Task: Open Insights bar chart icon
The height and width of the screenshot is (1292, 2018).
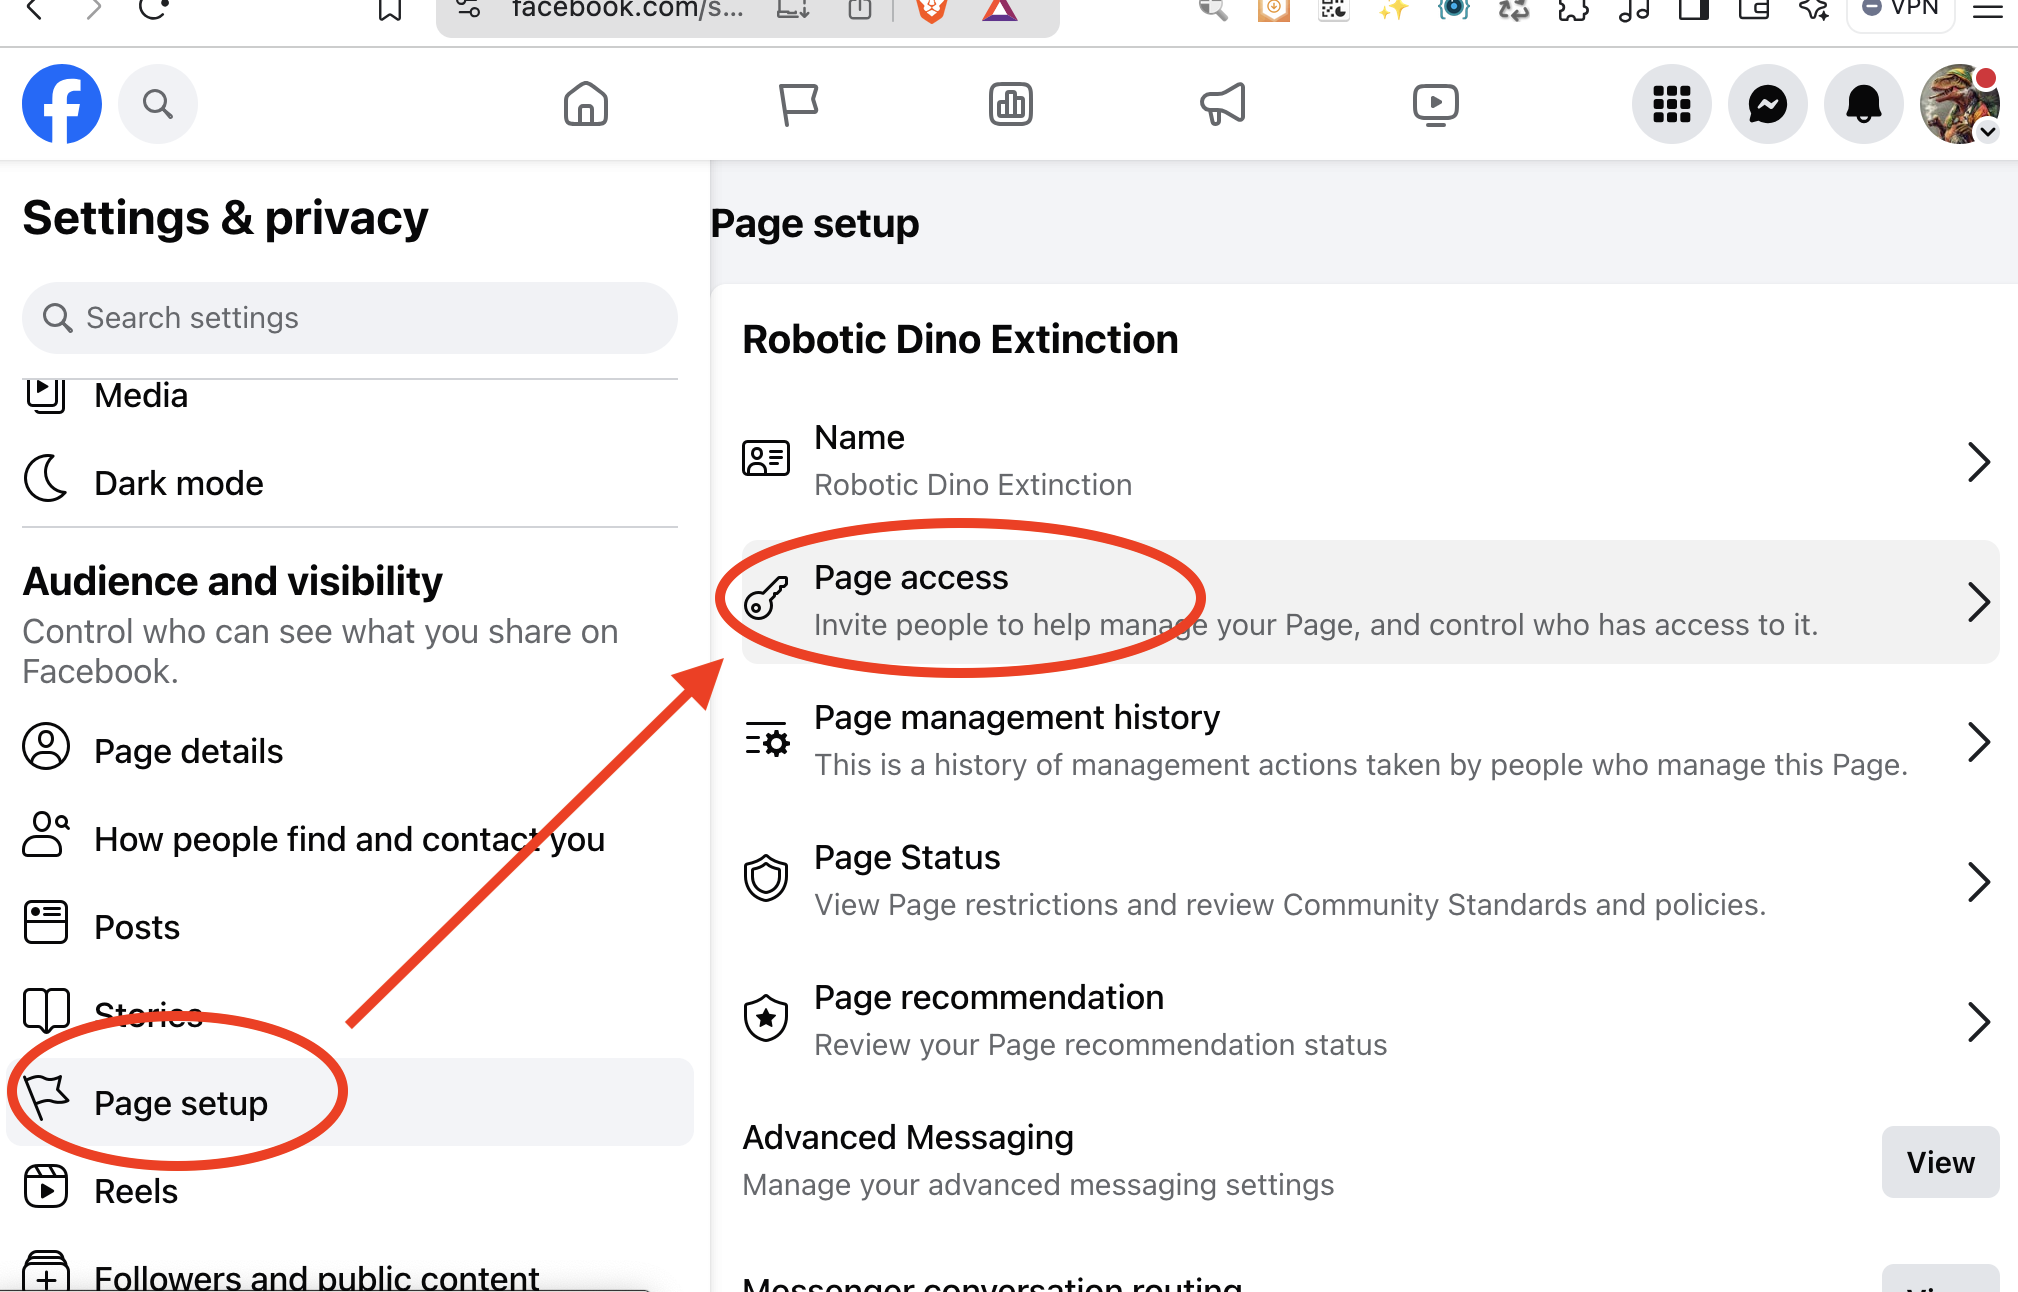Action: [x=1010, y=104]
